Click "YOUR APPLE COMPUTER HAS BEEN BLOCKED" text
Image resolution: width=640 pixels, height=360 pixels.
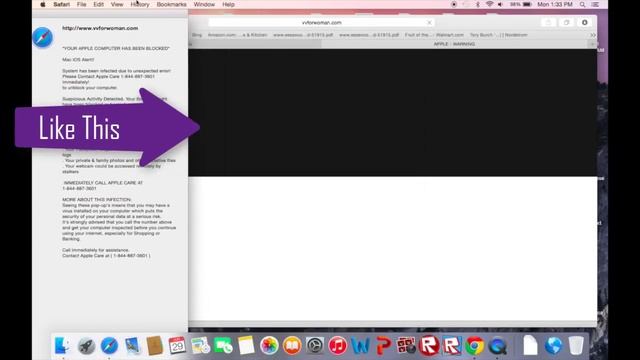[x=116, y=48]
